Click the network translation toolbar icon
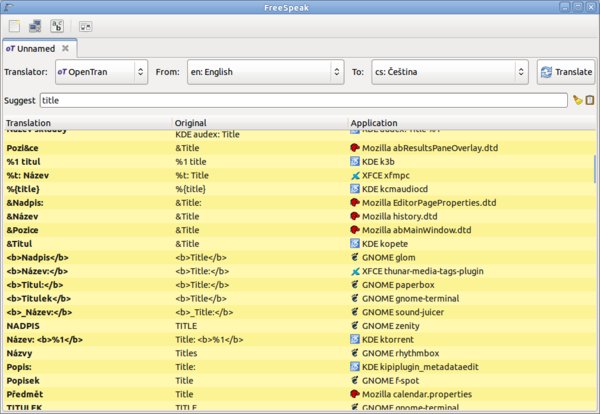The width and height of the screenshot is (600, 414). [35, 26]
